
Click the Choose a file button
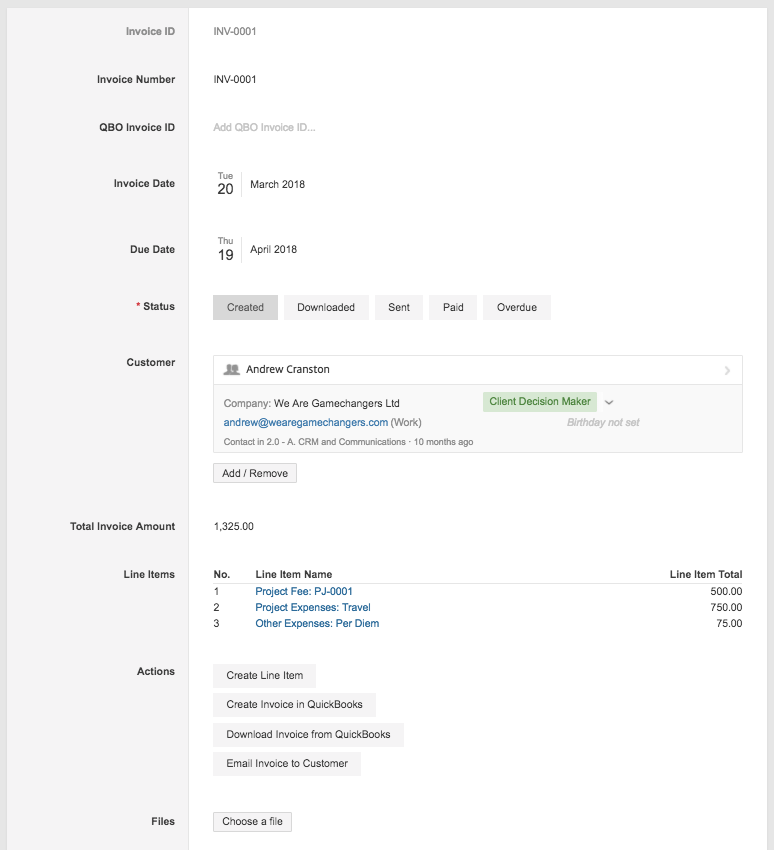[x=252, y=821]
